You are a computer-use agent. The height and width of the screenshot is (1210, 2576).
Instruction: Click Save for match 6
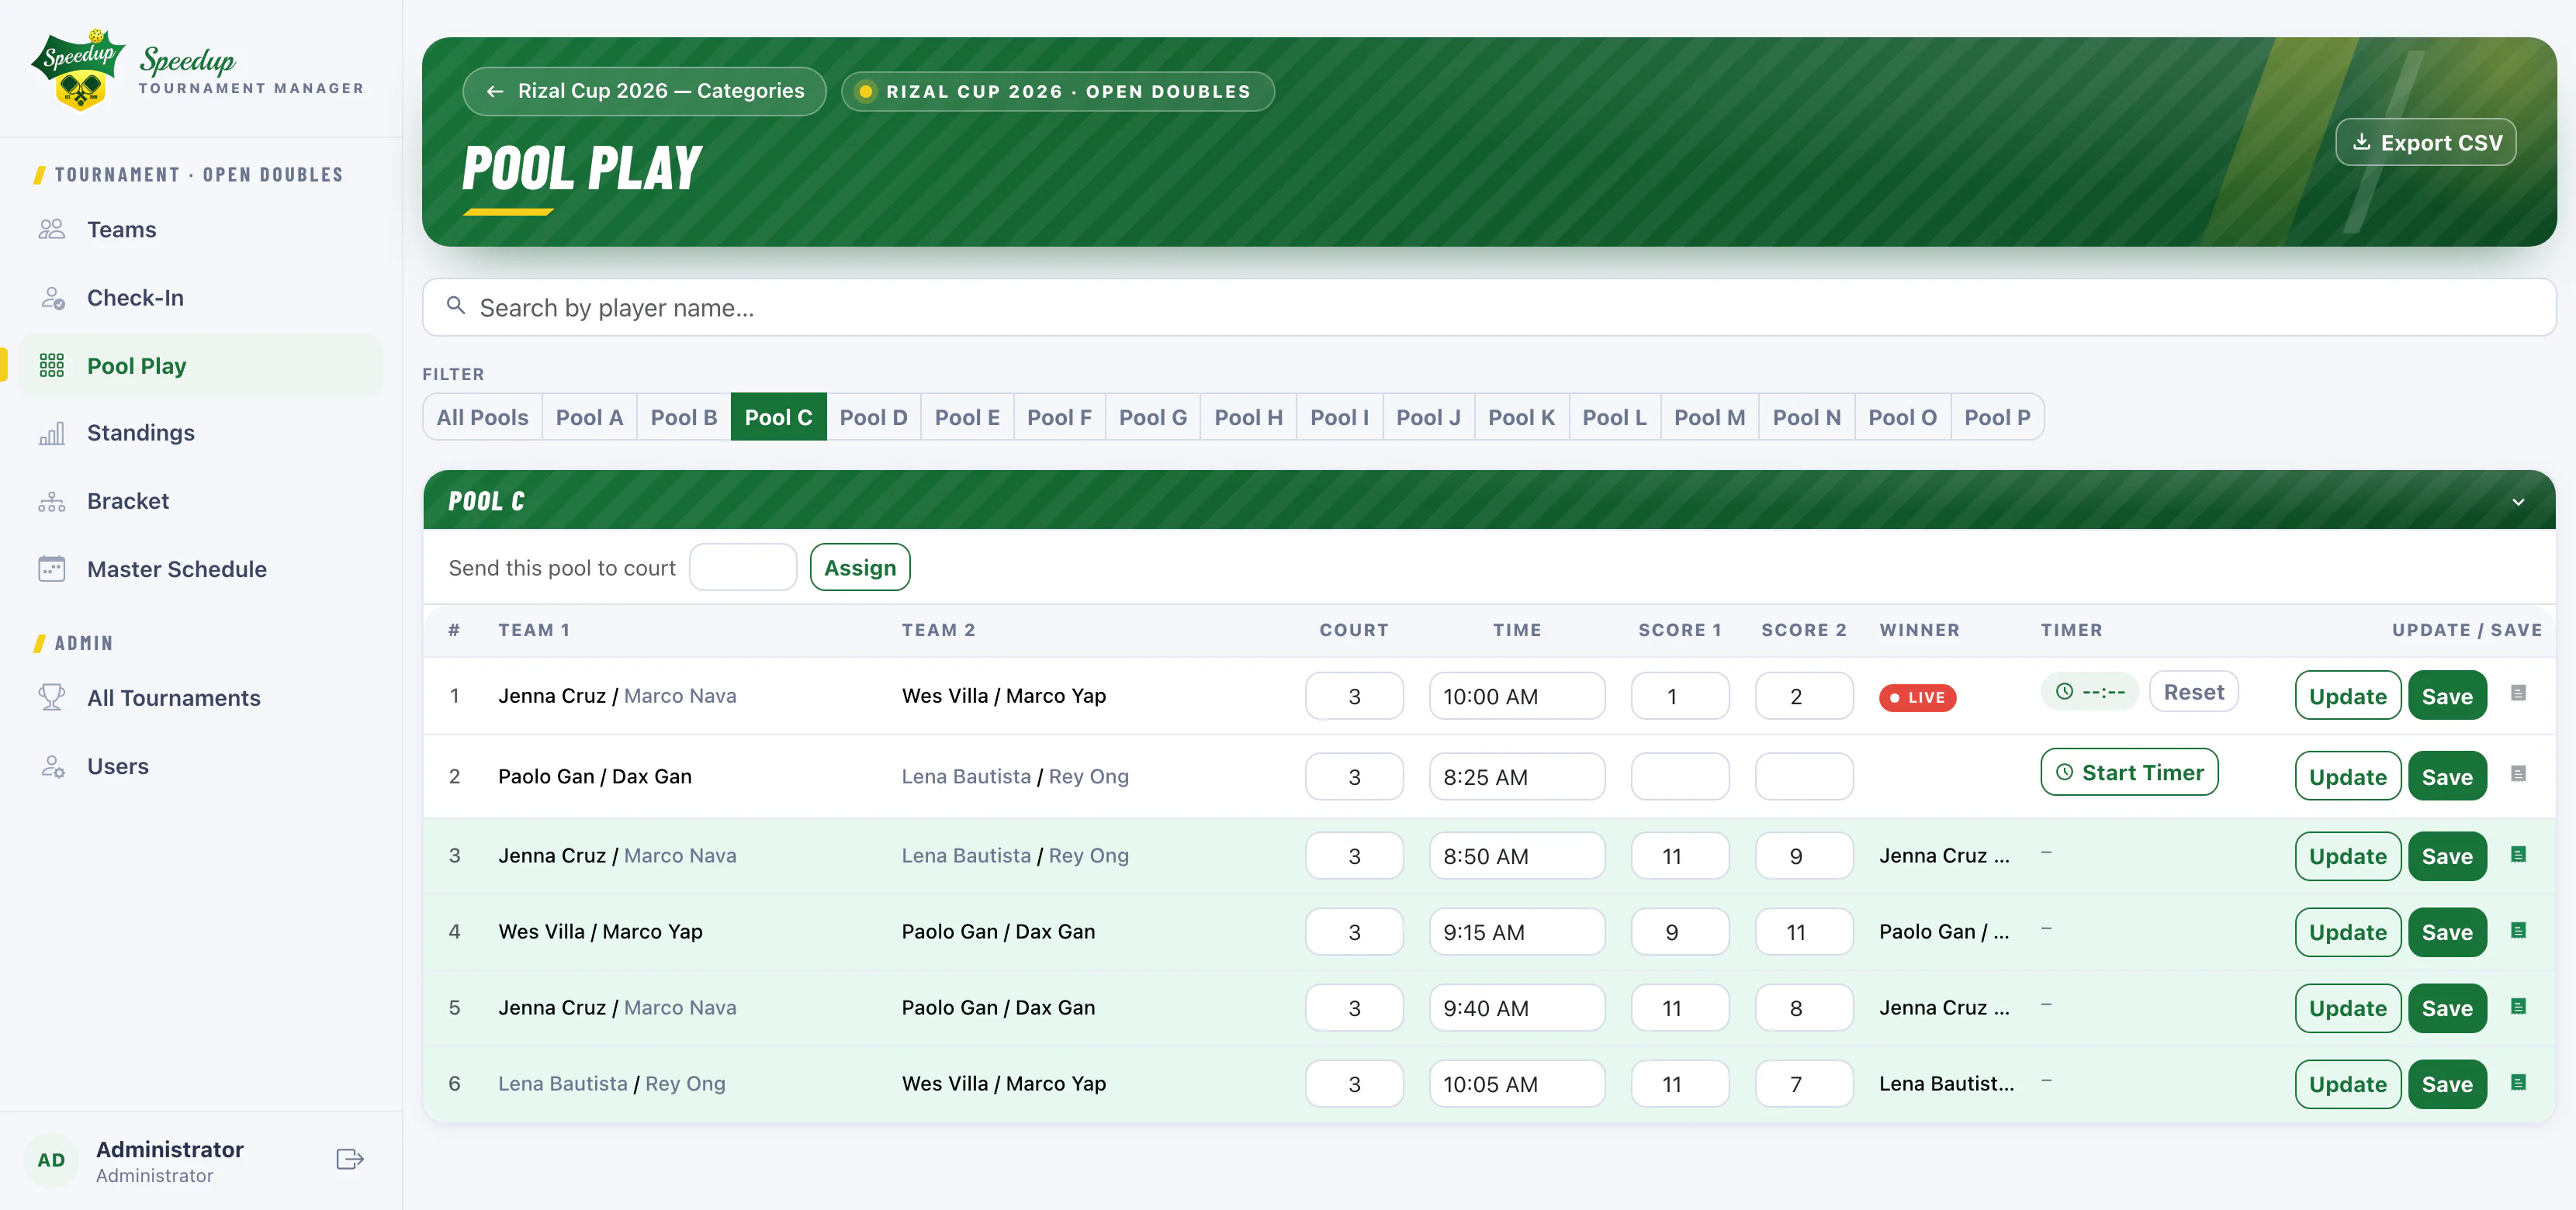(x=2447, y=1084)
